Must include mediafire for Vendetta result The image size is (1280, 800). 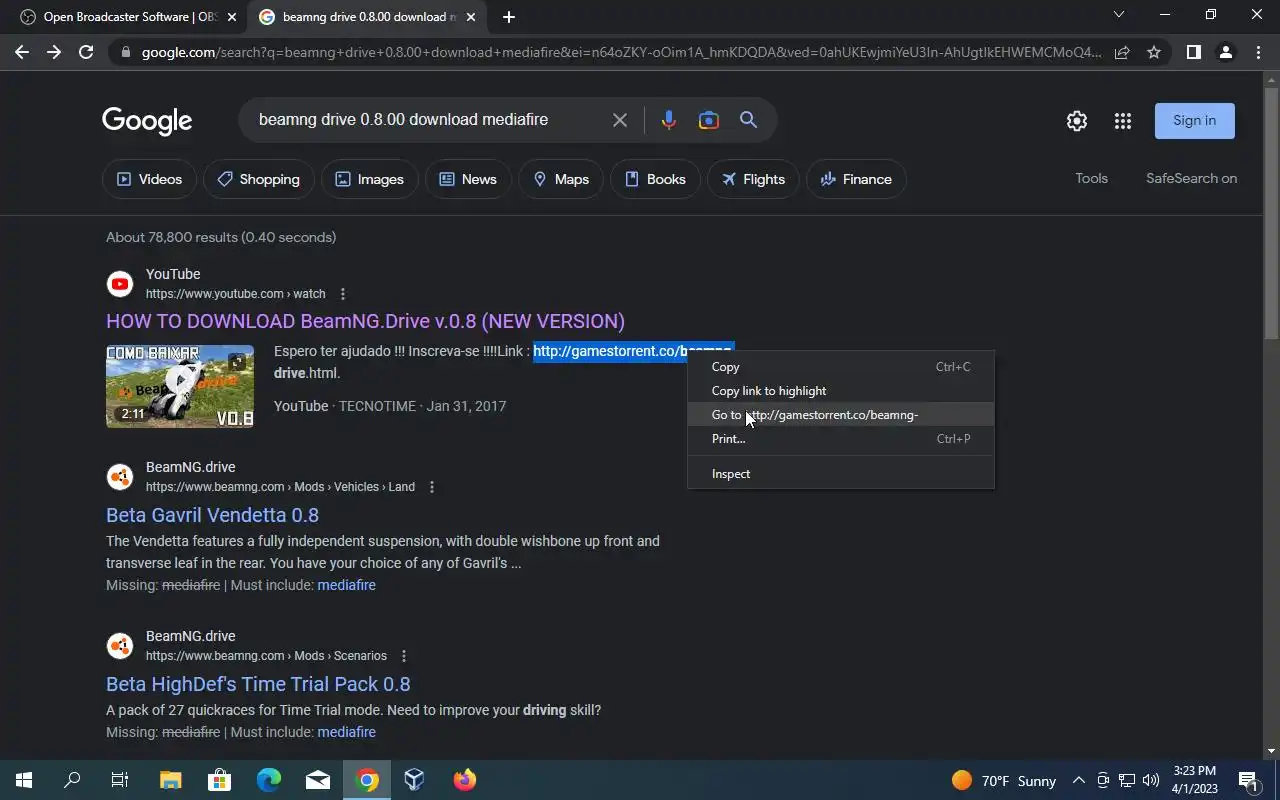346,585
